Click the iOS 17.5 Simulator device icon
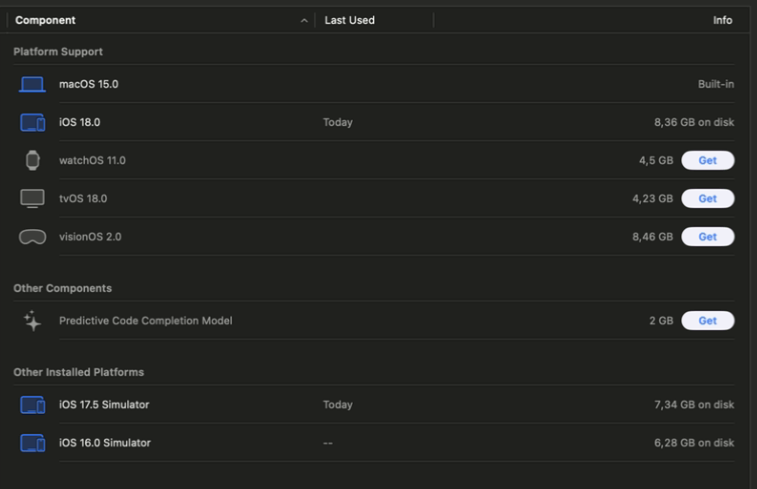Screen dimensions: 757x489 point(32,405)
